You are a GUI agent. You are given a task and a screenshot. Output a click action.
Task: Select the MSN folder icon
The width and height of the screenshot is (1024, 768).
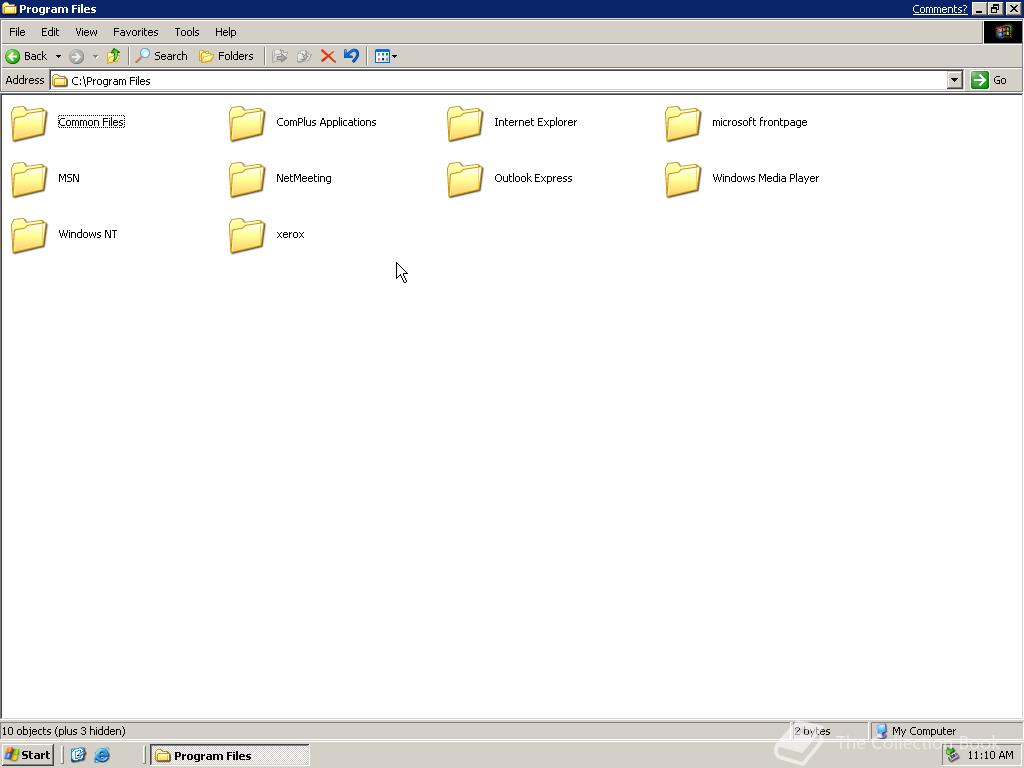tap(29, 179)
